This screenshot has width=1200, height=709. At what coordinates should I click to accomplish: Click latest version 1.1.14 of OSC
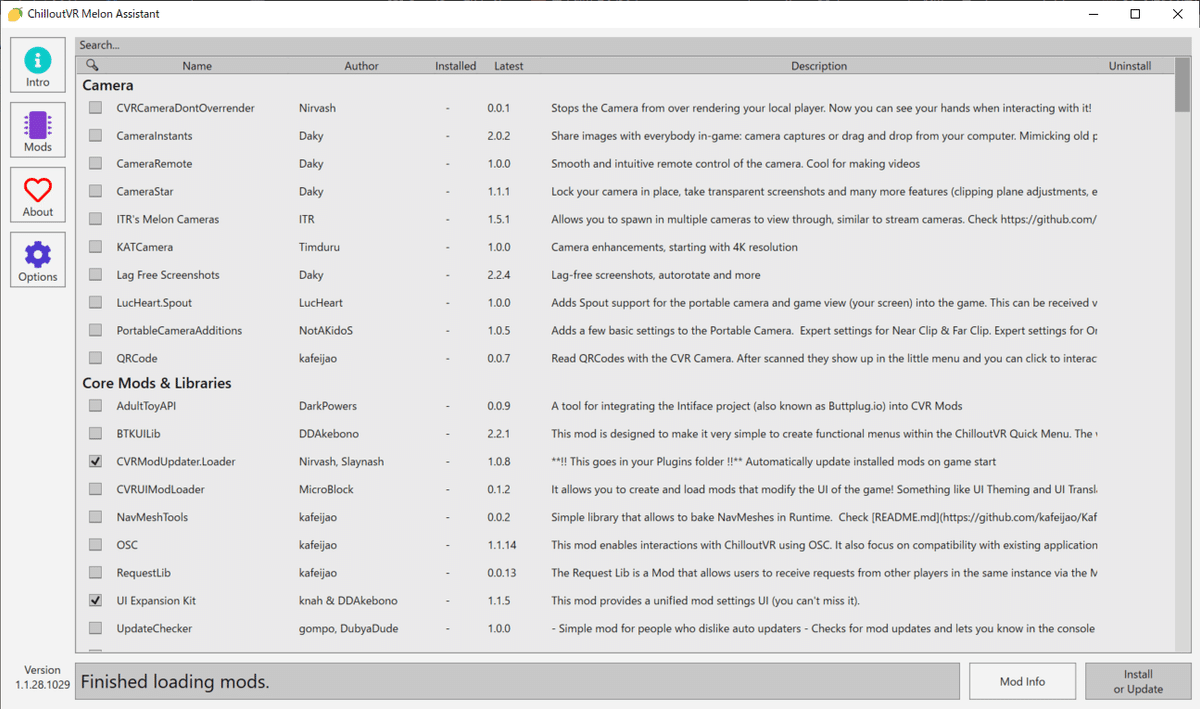[x=502, y=545]
